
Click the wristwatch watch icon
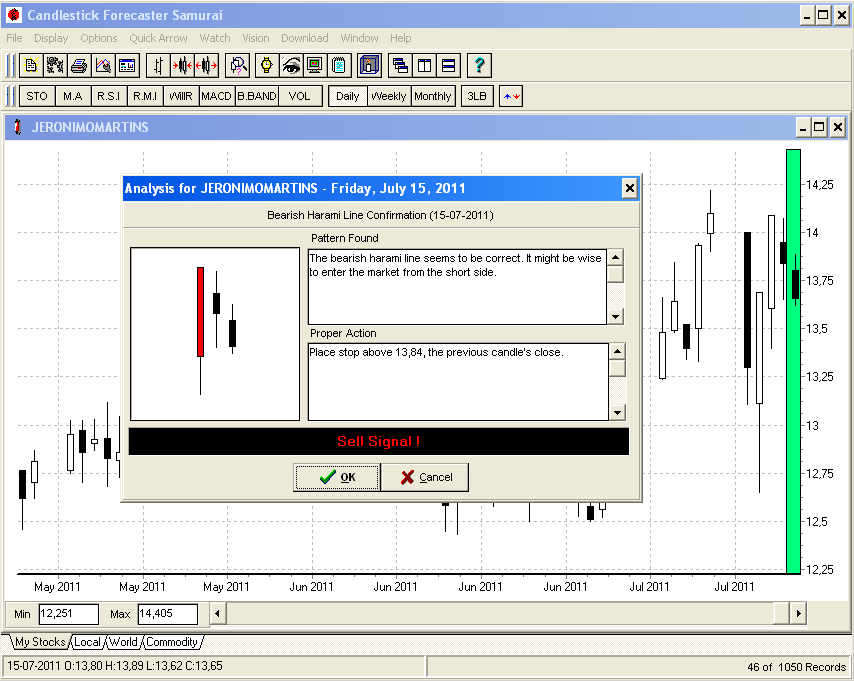click(267, 66)
